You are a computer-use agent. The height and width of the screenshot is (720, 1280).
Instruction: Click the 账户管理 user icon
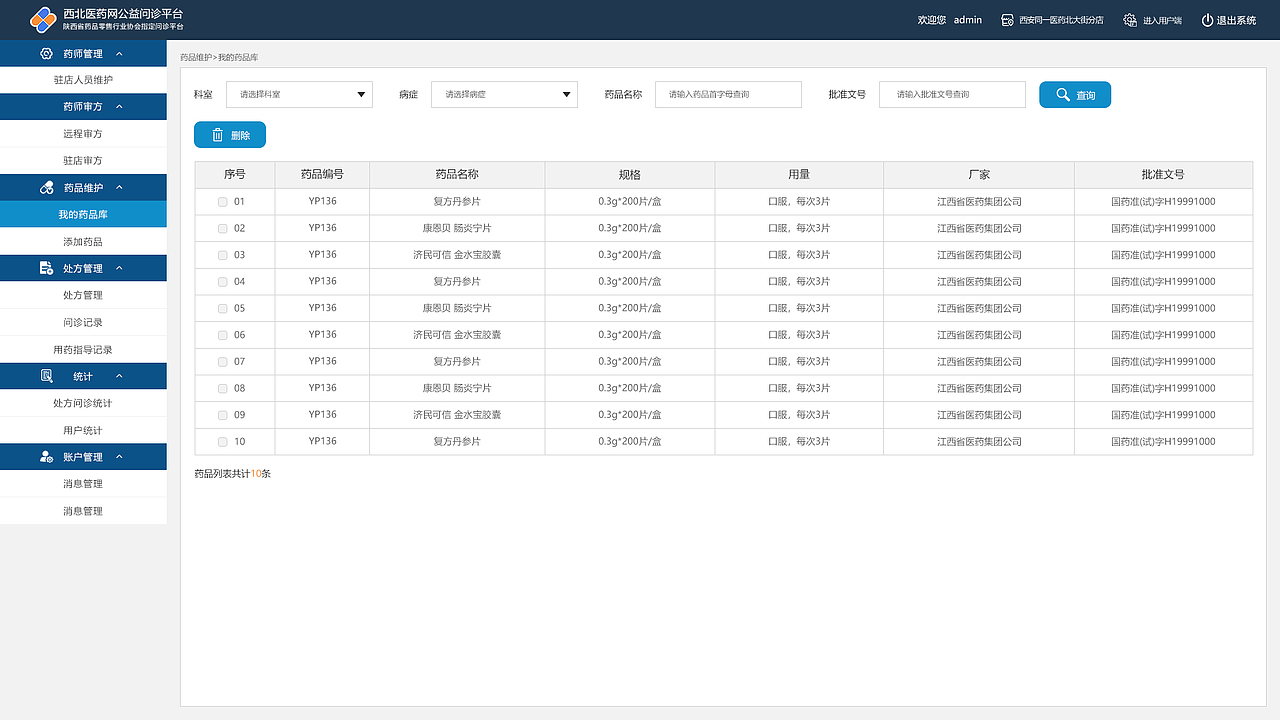tap(46, 457)
